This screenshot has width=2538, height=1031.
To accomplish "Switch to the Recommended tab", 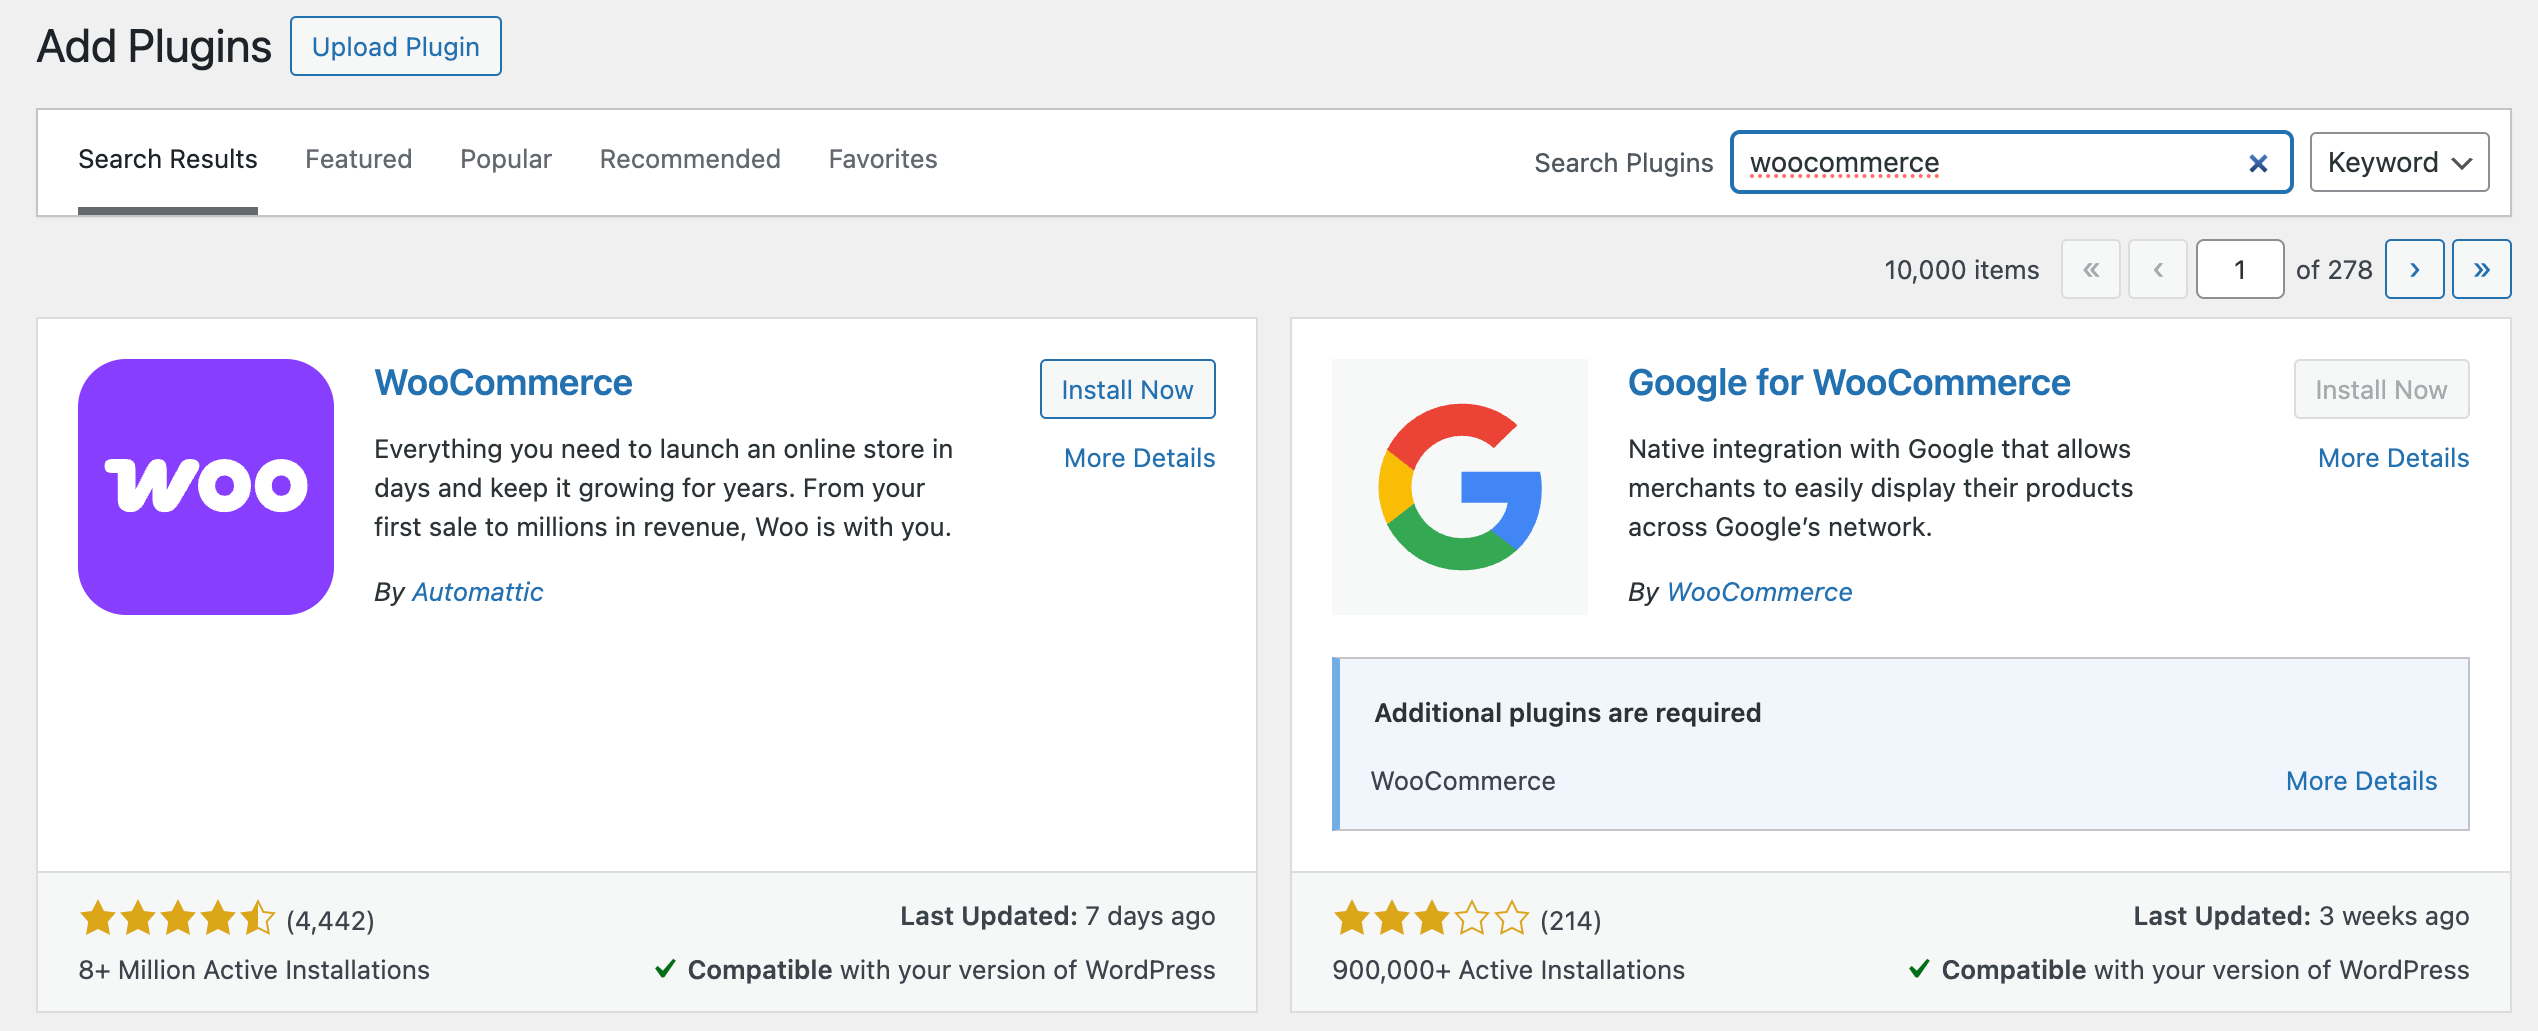I will 690,159.
